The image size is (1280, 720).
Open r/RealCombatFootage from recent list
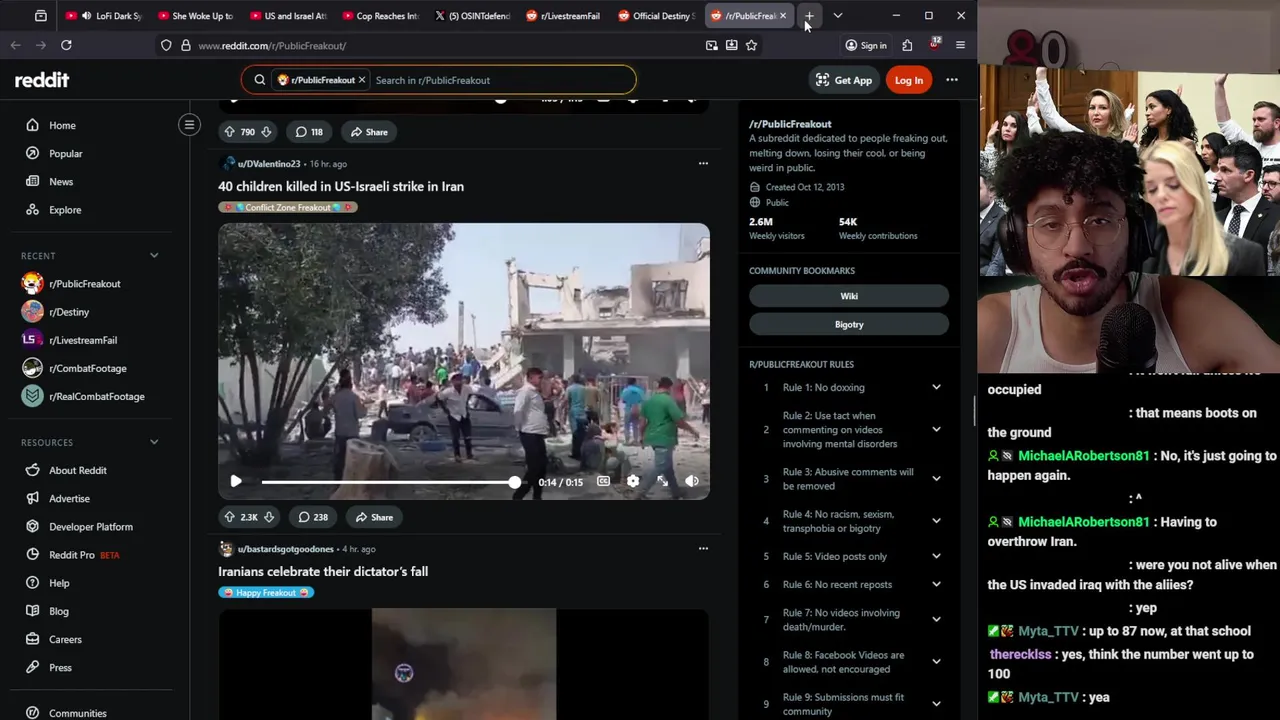coord(95,396)
